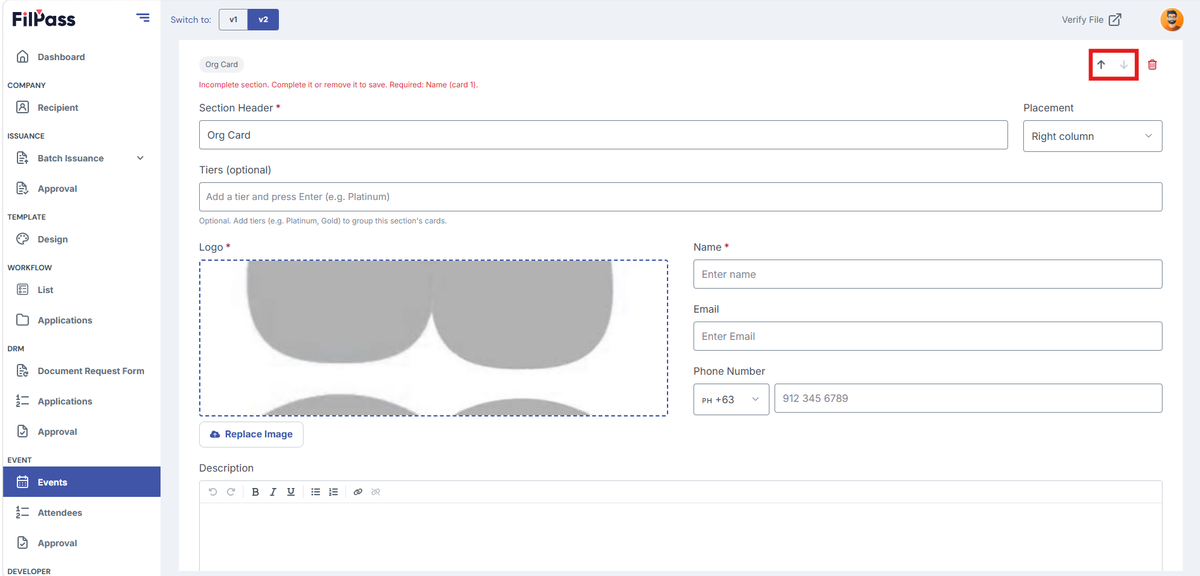Click the Design palette icon
1200x576 pixels.
click(x=23, y=239)
